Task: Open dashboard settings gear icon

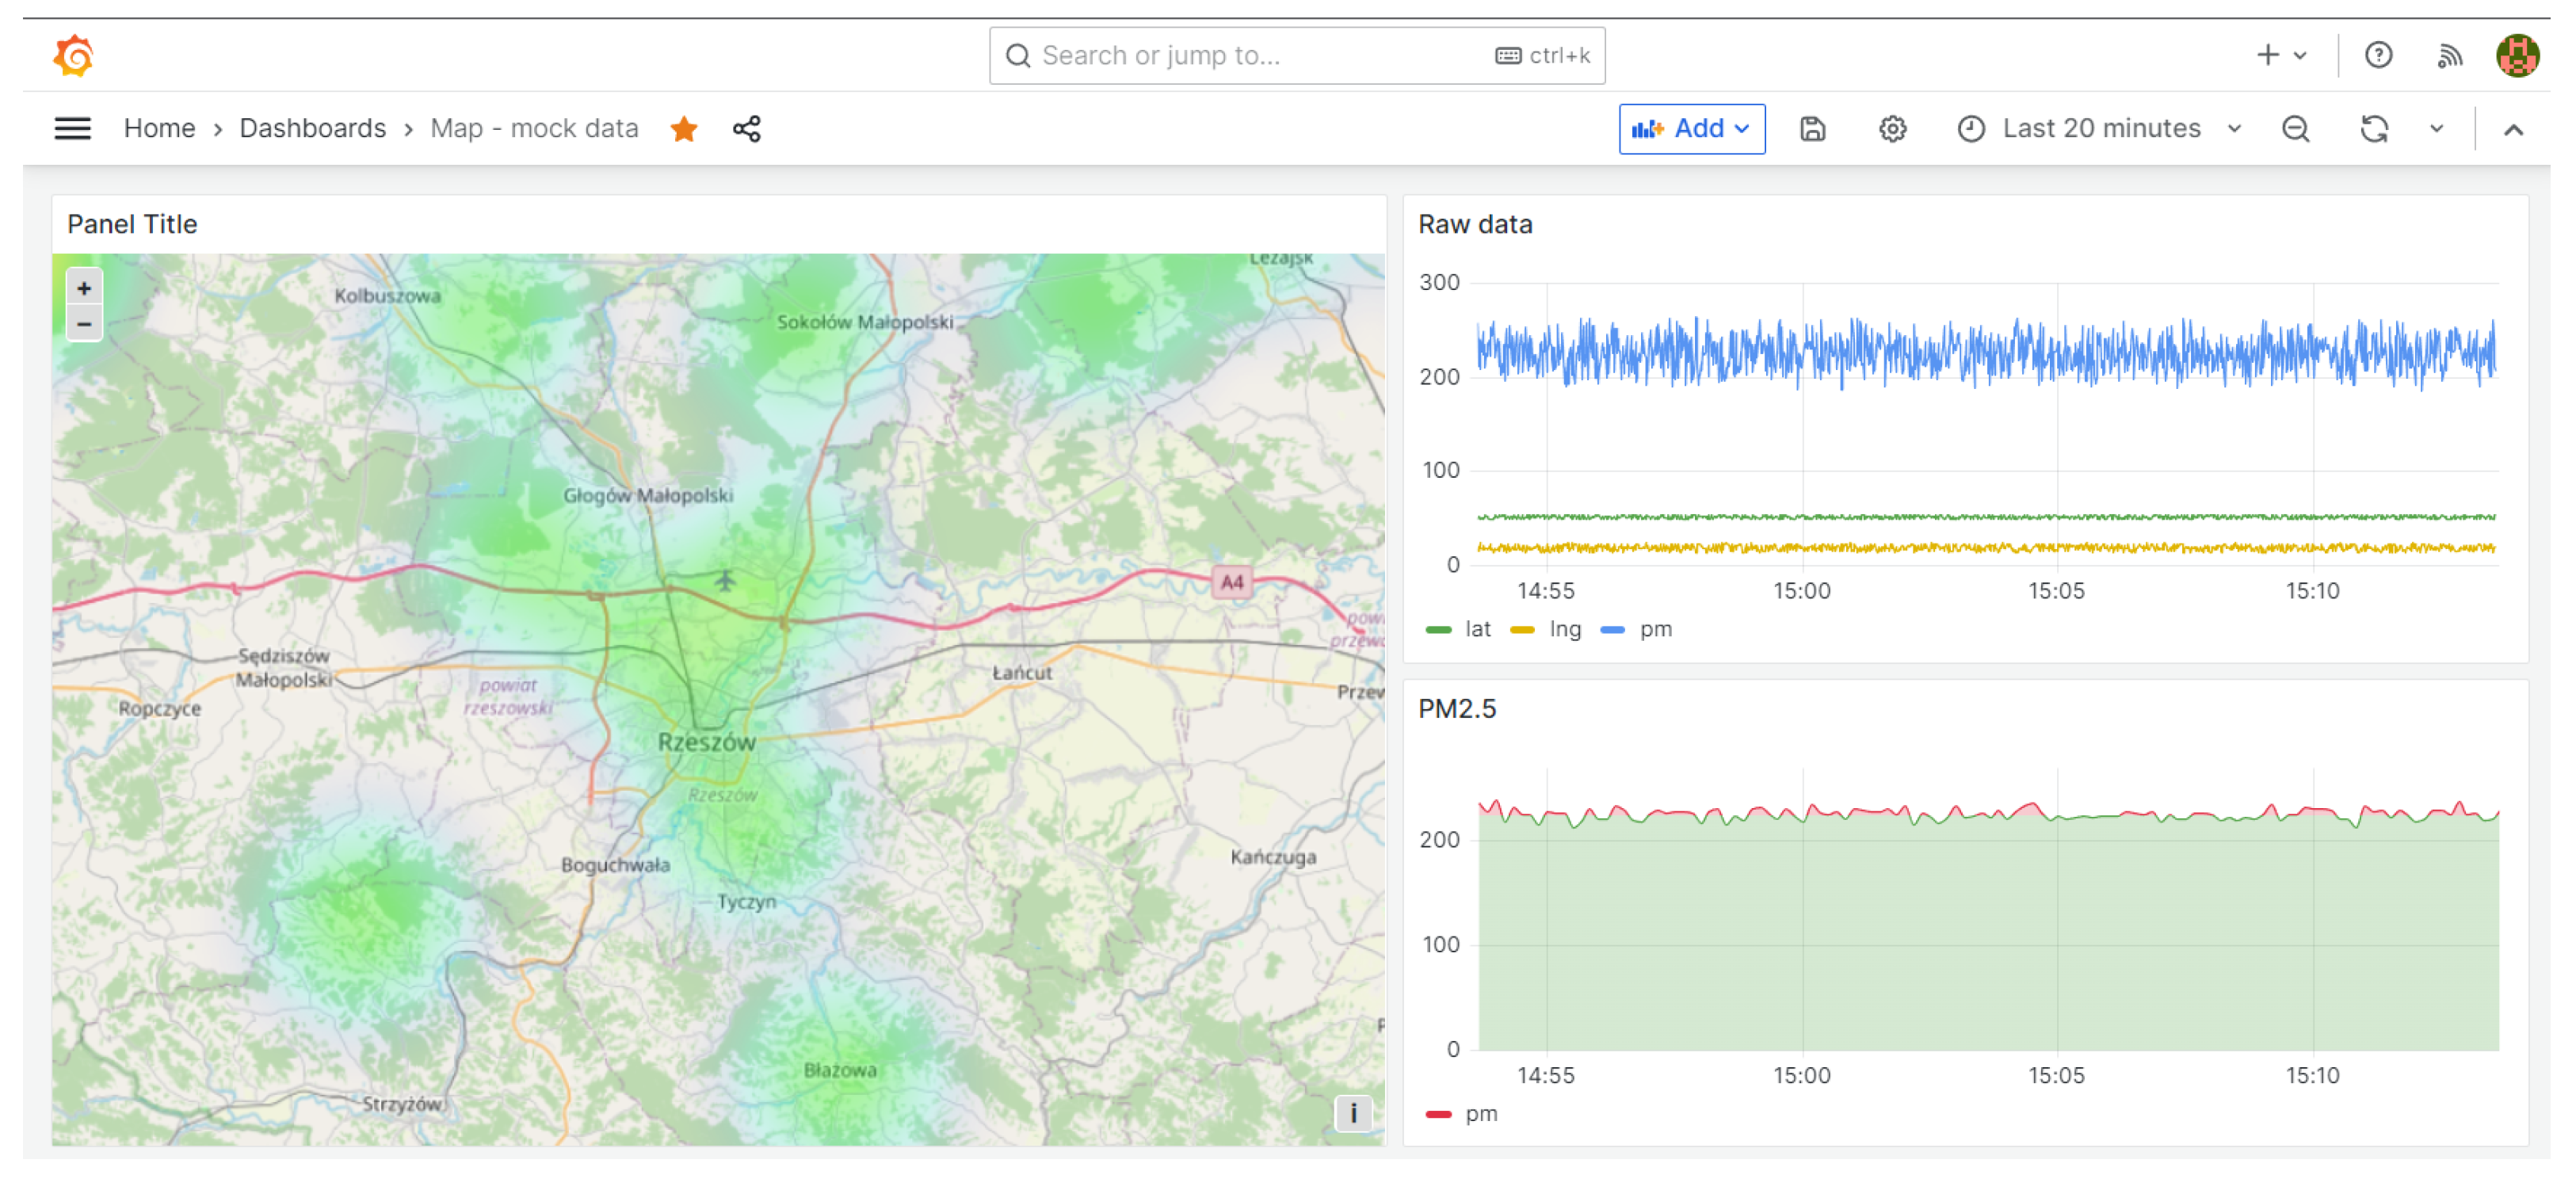Action: (1892, 128)
